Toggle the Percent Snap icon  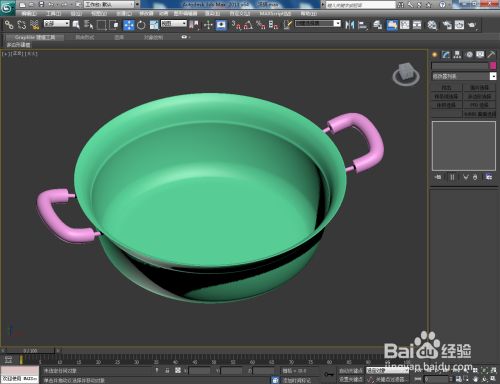point(261,25)
